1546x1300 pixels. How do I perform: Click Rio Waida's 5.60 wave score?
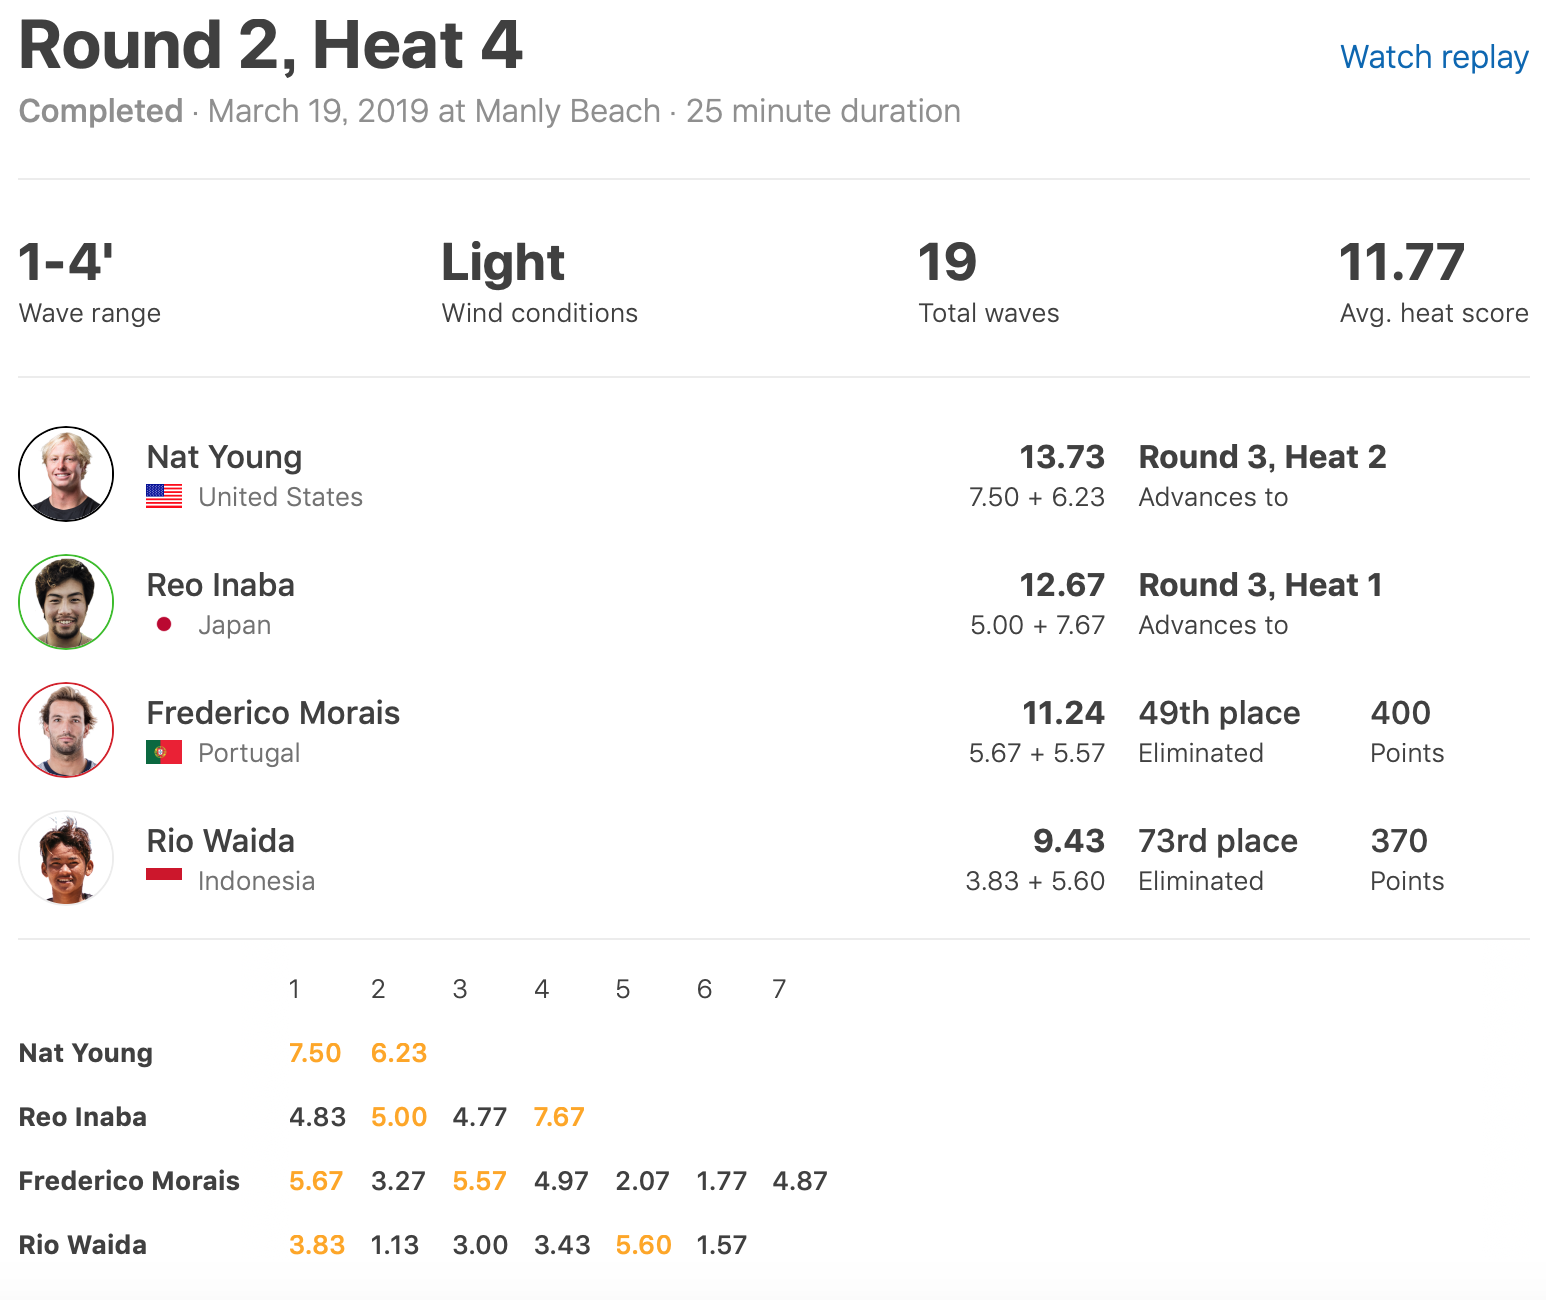pos(643,1245)
